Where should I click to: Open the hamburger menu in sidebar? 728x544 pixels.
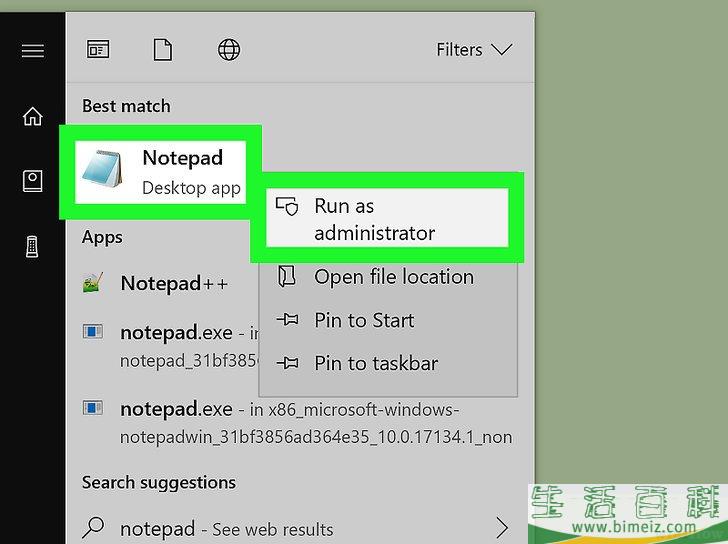pyautogui.click(x=32, y=50)
